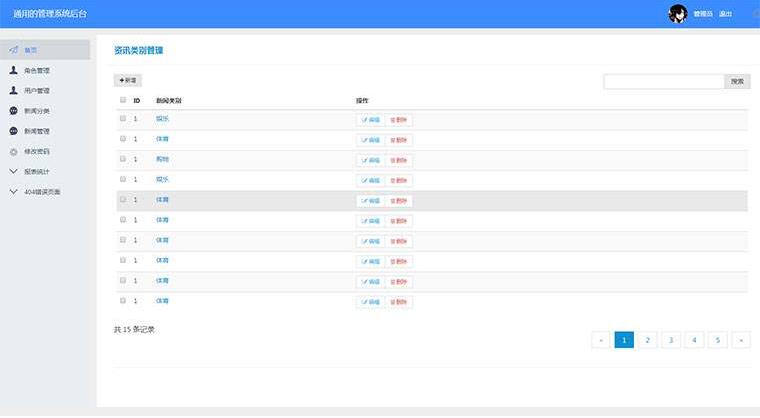
Task: Click the 编辑 pencil icon in first table row
Action: click(x=364, y=120)
